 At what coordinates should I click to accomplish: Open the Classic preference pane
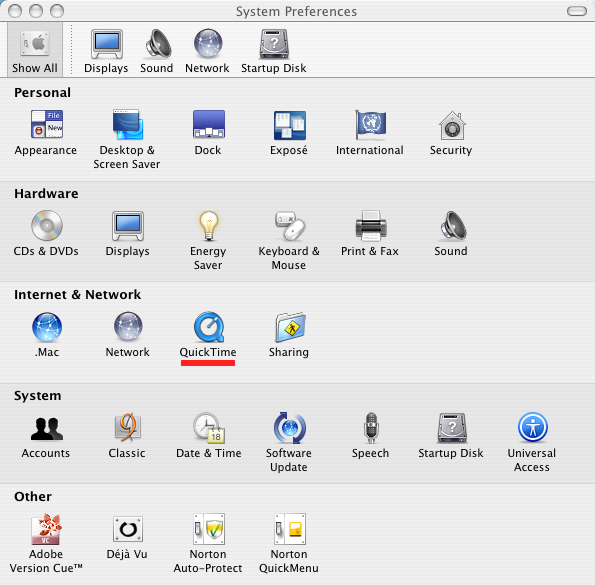[x=127, y=436]
